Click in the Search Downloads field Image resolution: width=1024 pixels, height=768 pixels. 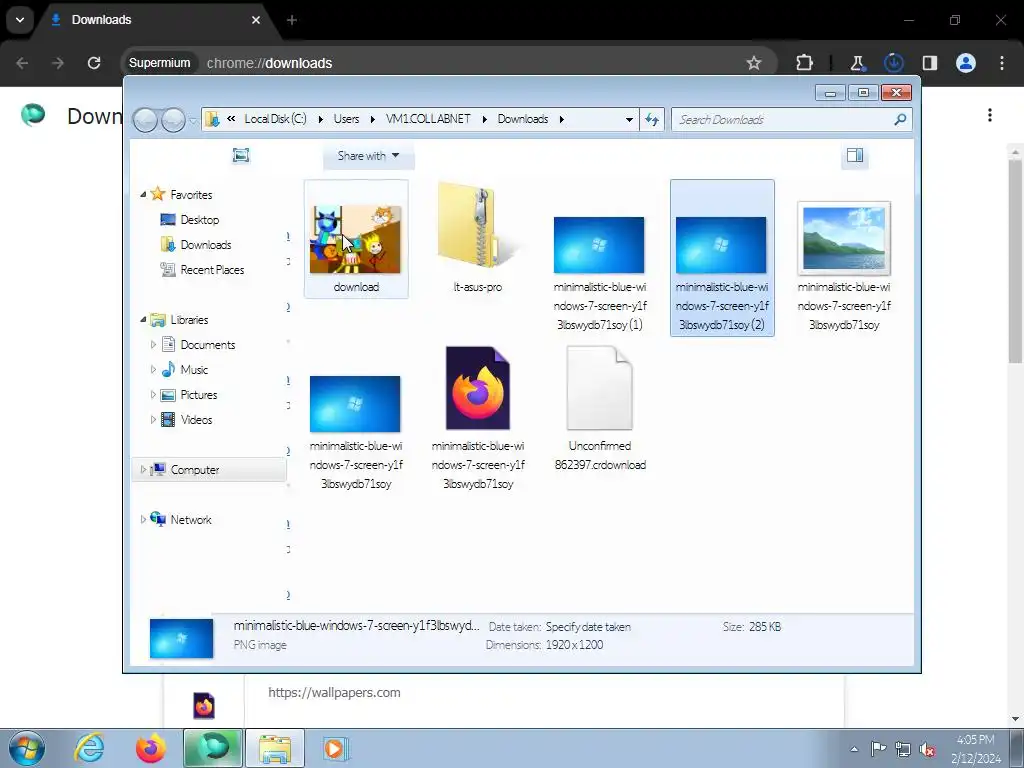[x=782, y=120]
